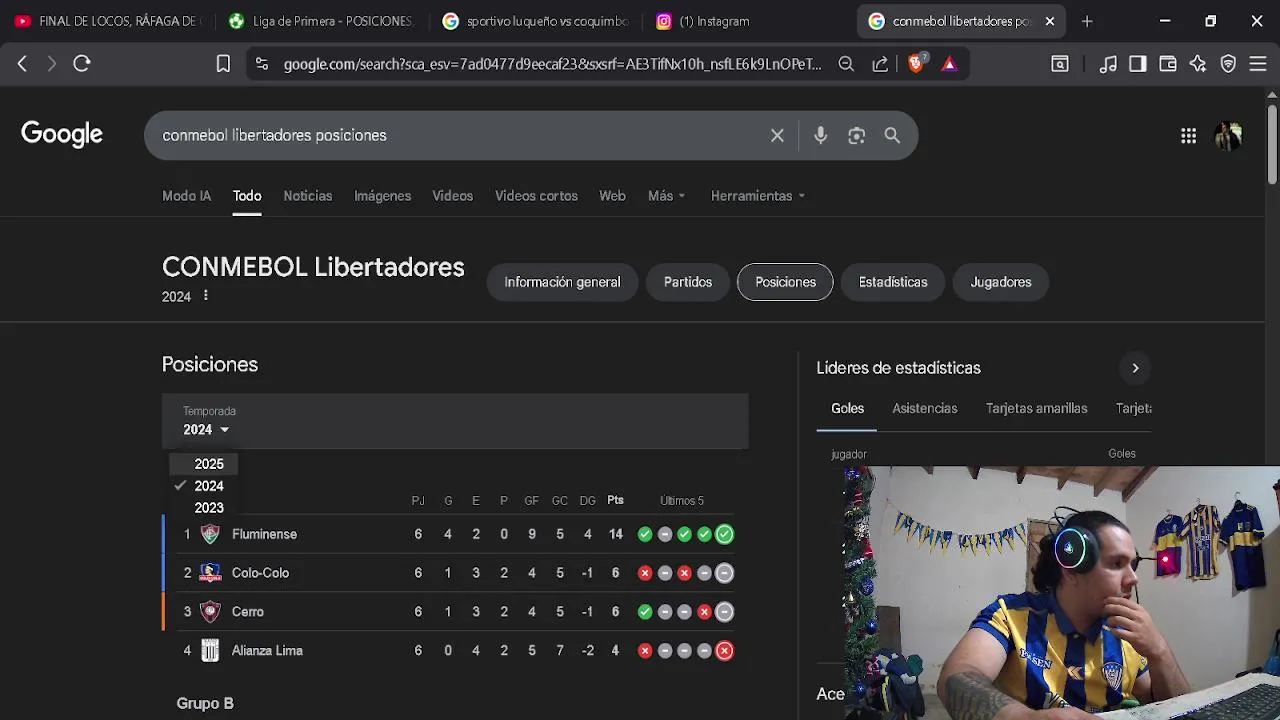The height and width of the screenshot is (720, 1280).
Task: Click Fluminense's most recent win result icon
Action: click(x=724, y=534)
